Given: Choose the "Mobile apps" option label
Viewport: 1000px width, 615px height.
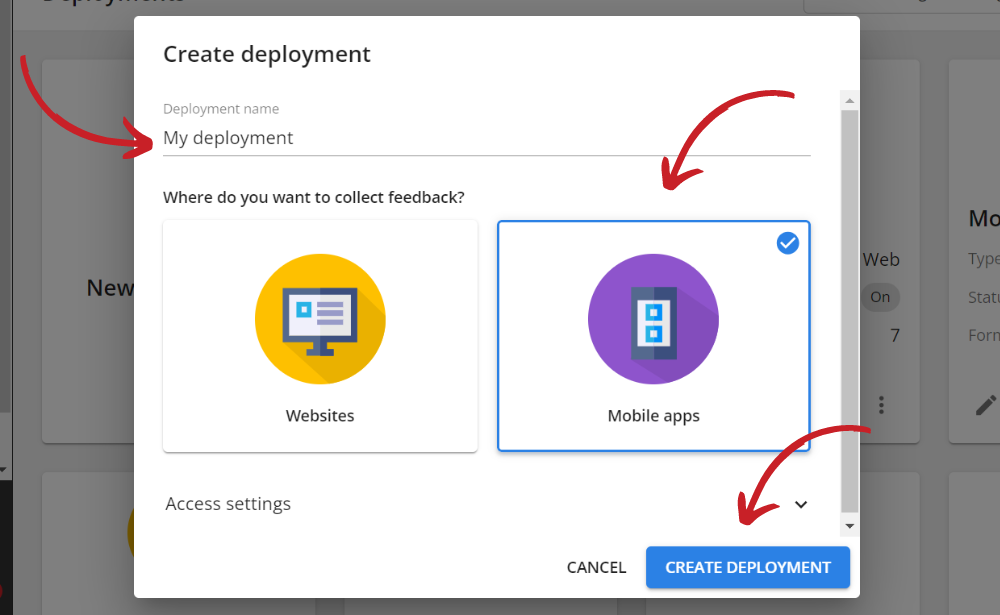Looking at the screenshot, I should tap(653, 416).
